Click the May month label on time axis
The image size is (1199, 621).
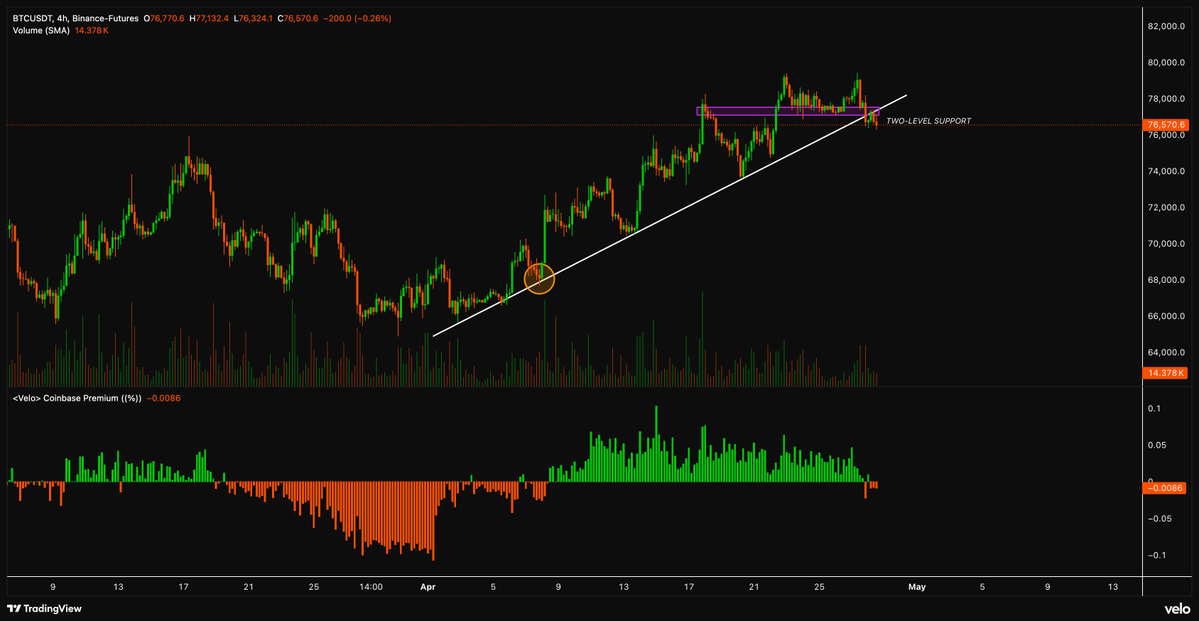pyautogui.click(x=917, y=587)
